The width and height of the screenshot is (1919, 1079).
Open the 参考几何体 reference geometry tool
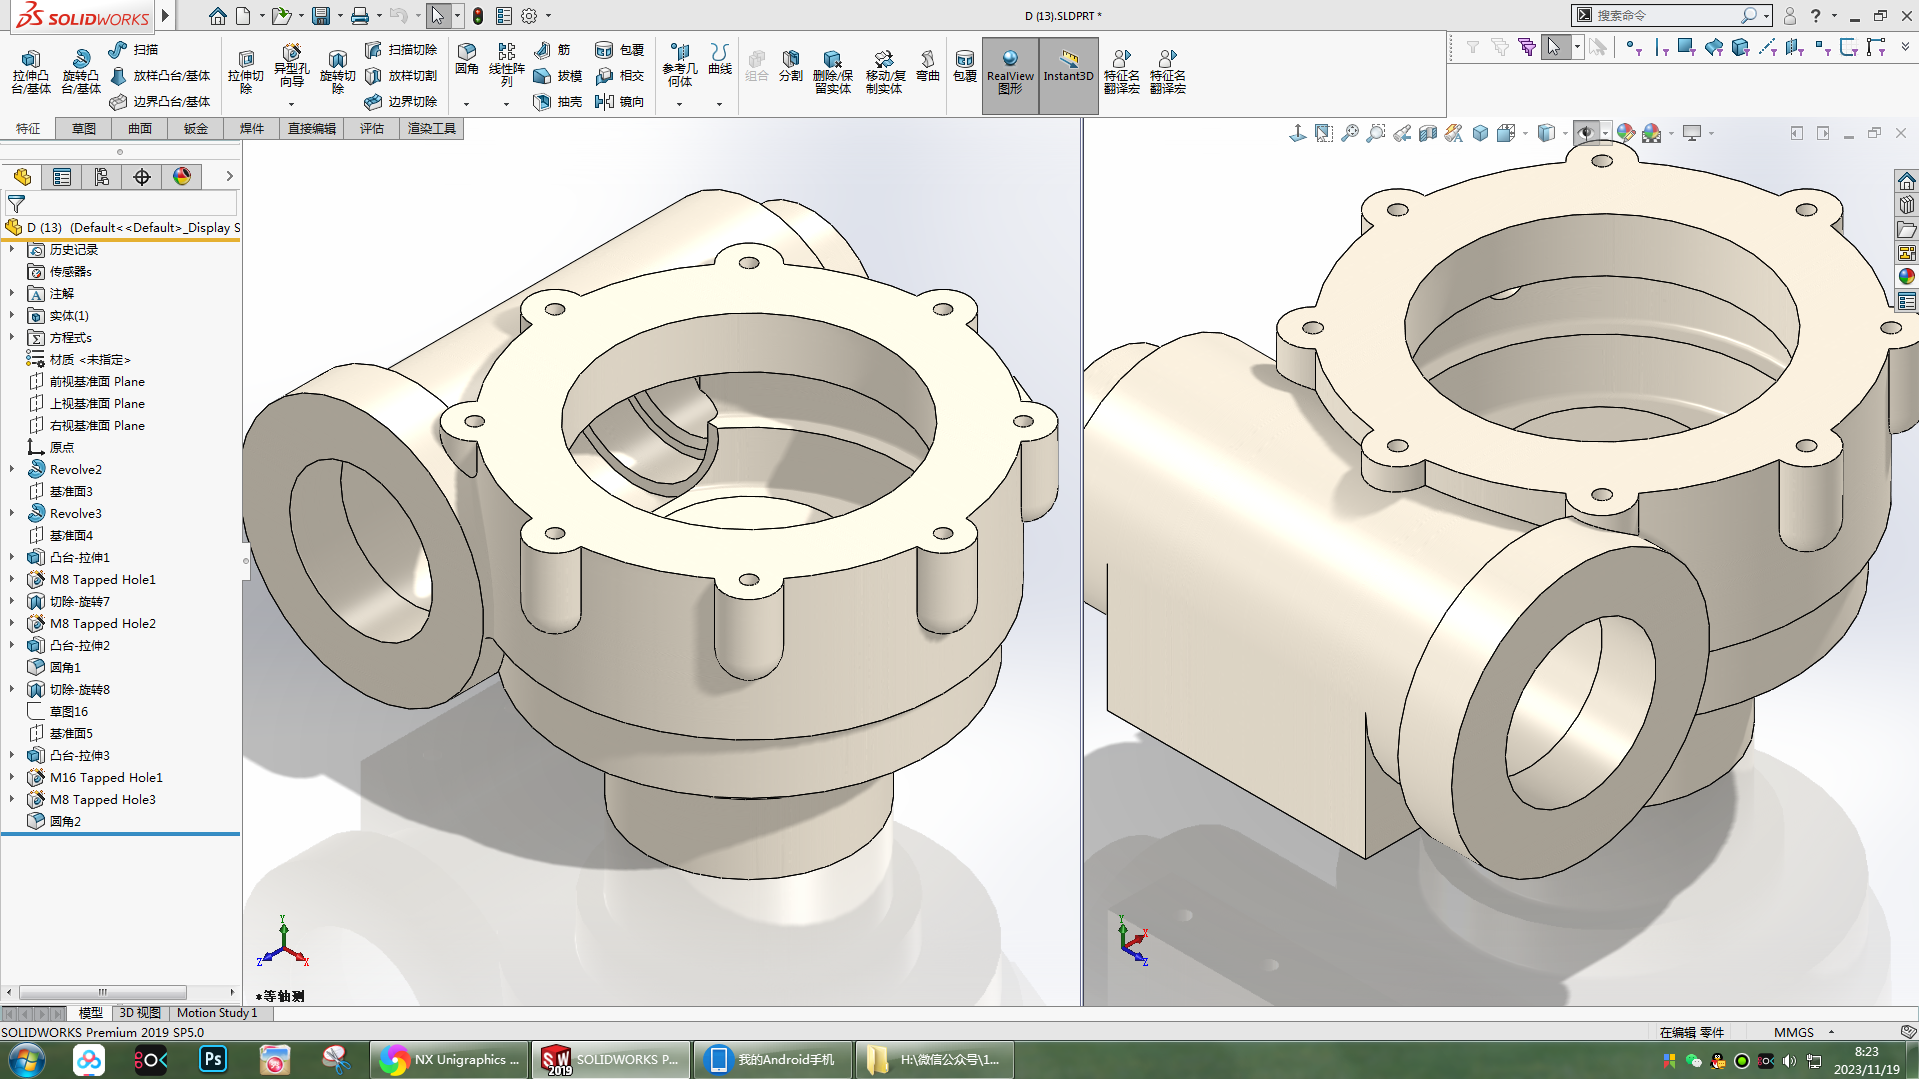point(679,65)
